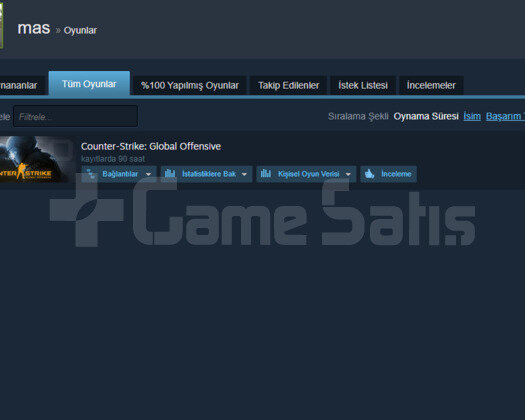Open the İstek Listesi tab
This screenshot has height=420, width=525.
[363, 85]
